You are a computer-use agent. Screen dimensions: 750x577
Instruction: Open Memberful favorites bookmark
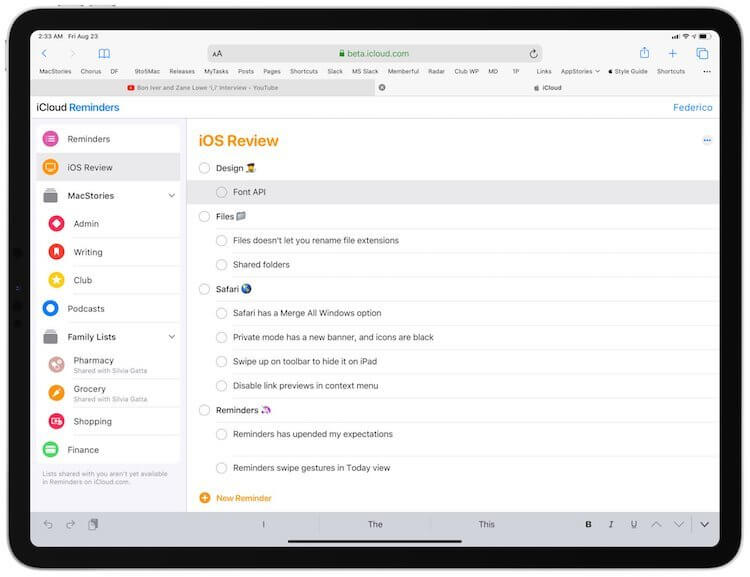[403, 71]
